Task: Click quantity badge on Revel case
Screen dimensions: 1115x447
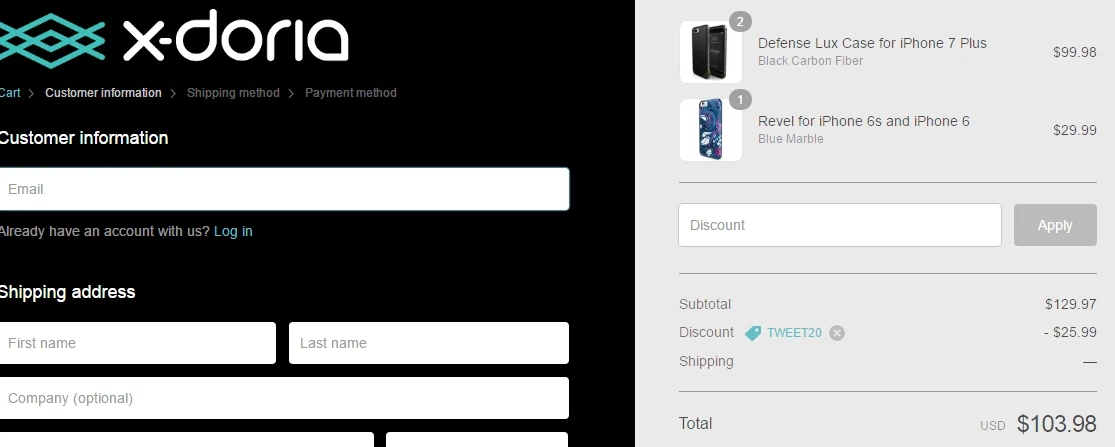Action: 740,99
